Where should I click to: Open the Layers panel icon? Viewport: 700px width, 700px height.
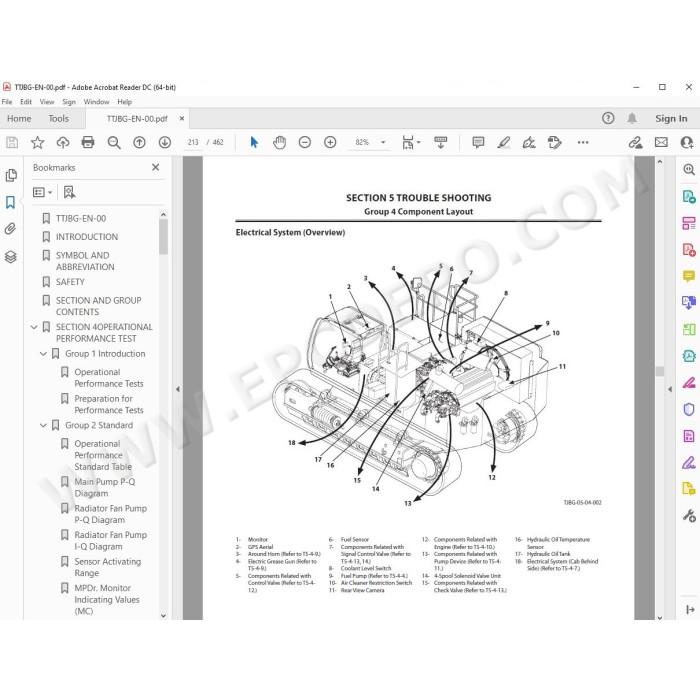pos(11,257)
